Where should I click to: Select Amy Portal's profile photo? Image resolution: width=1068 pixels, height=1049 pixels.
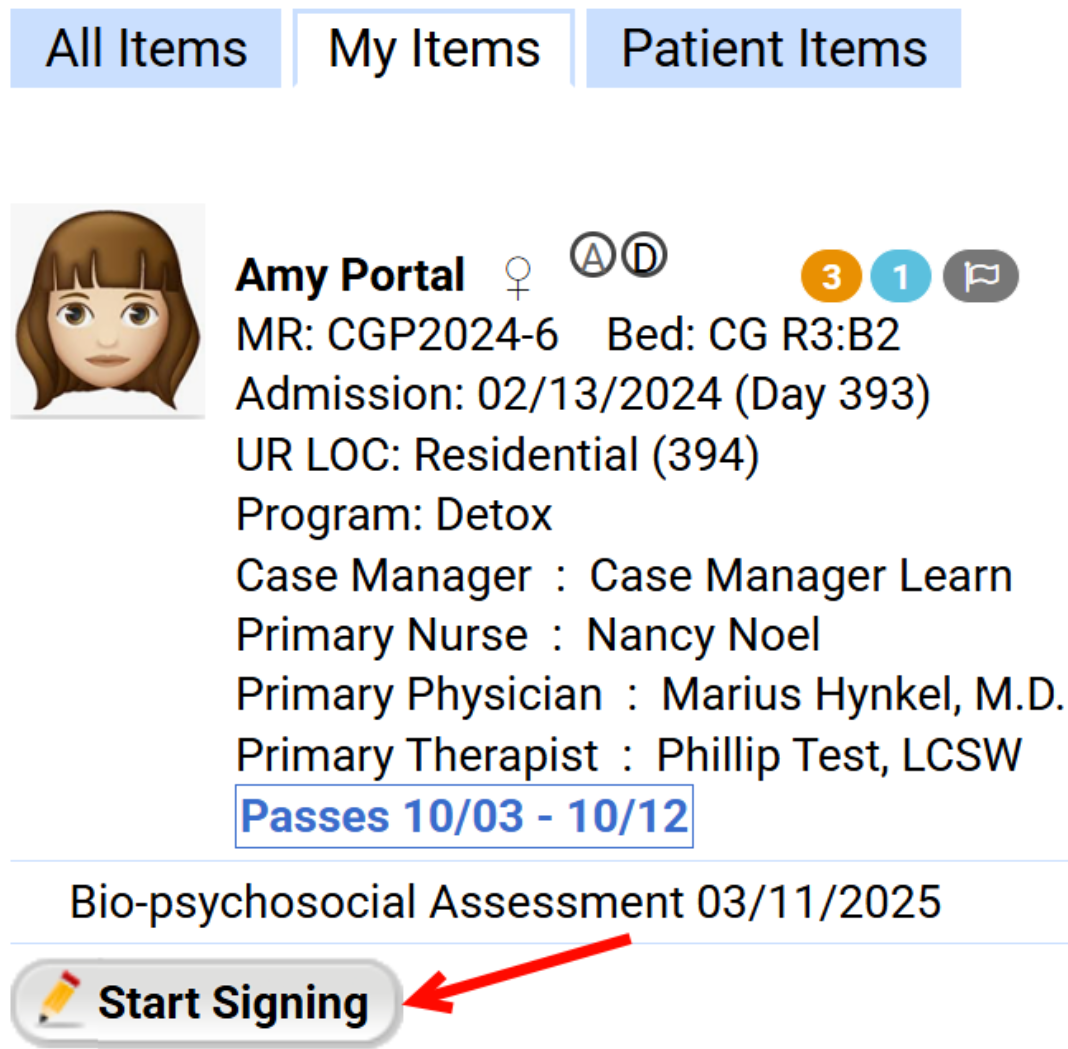tap(108, 310)
